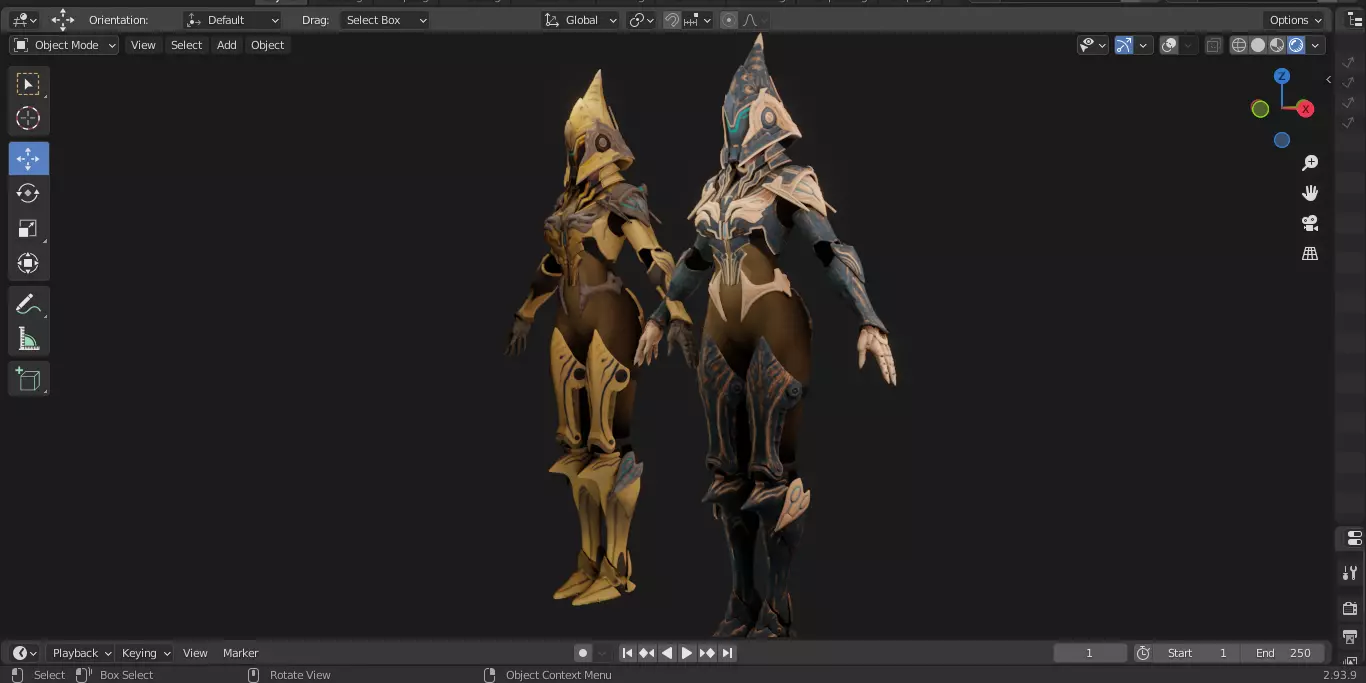Open the timeline Marker menu
1366x683 pixels.
click(240, 653)
